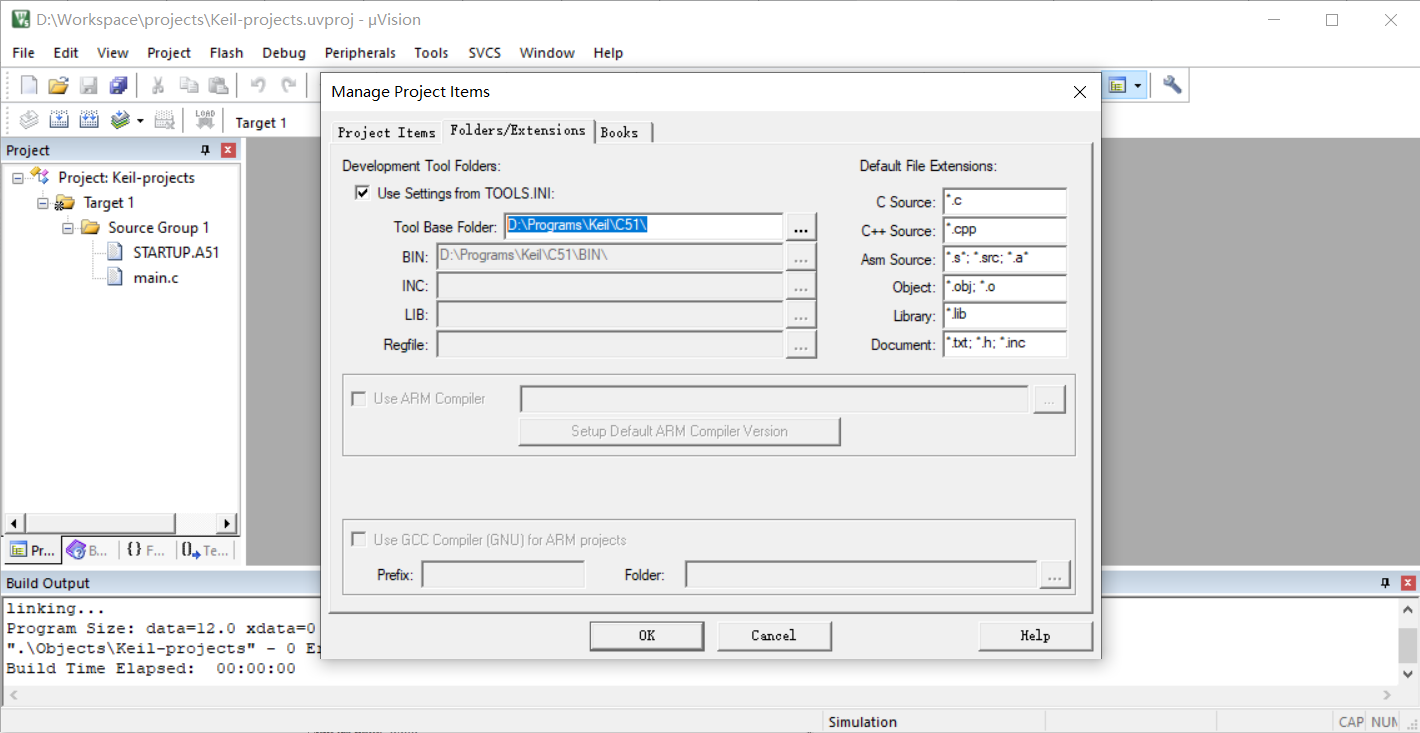The height and width of the screenshot is (733, 1420).
Task: Click the wrench Configuration icon
Action: click(x=1172, y=86)
